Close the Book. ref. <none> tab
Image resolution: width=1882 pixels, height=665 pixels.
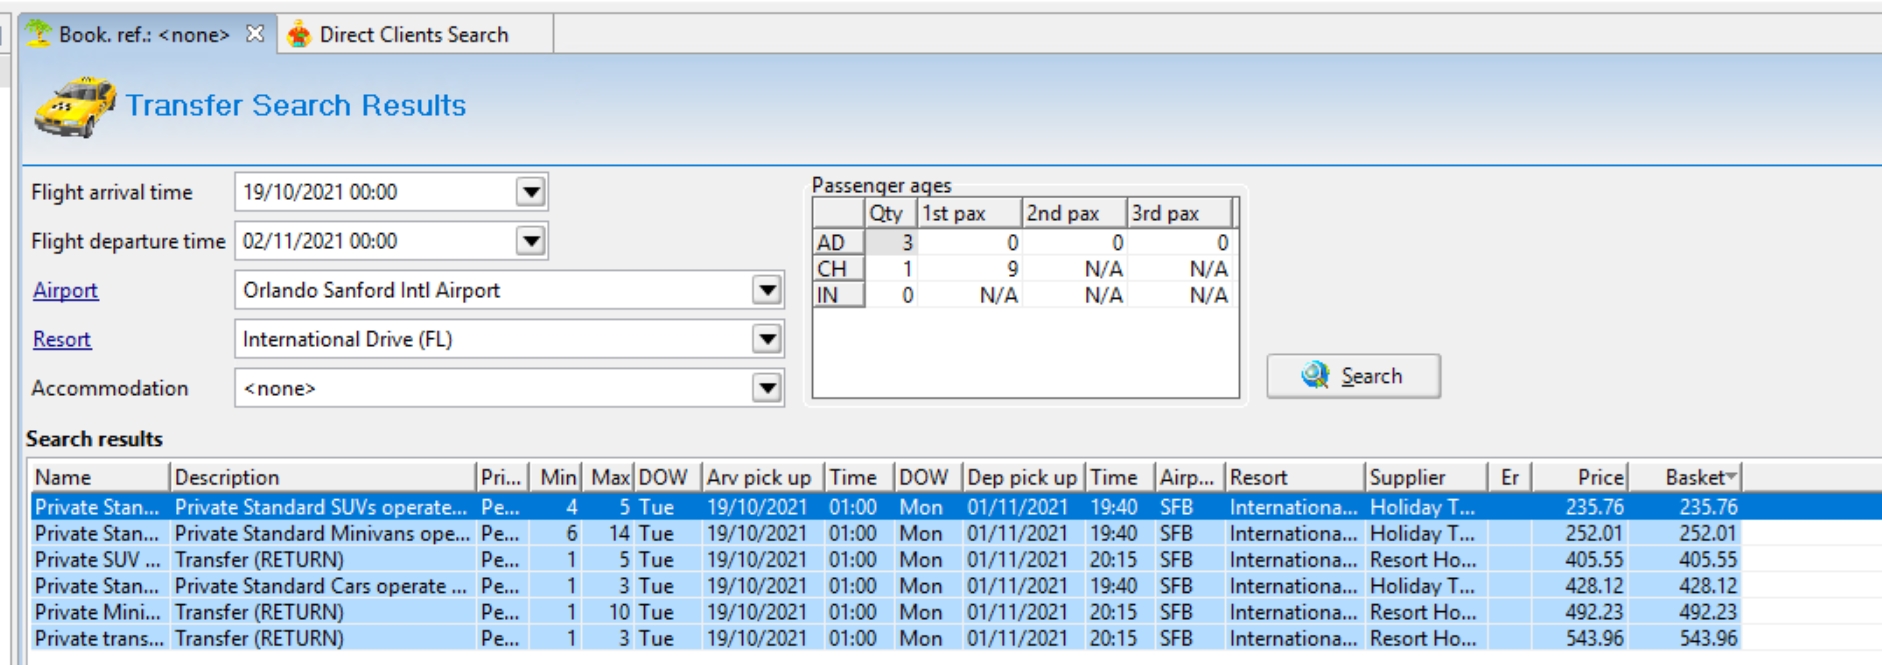(255, 34)
